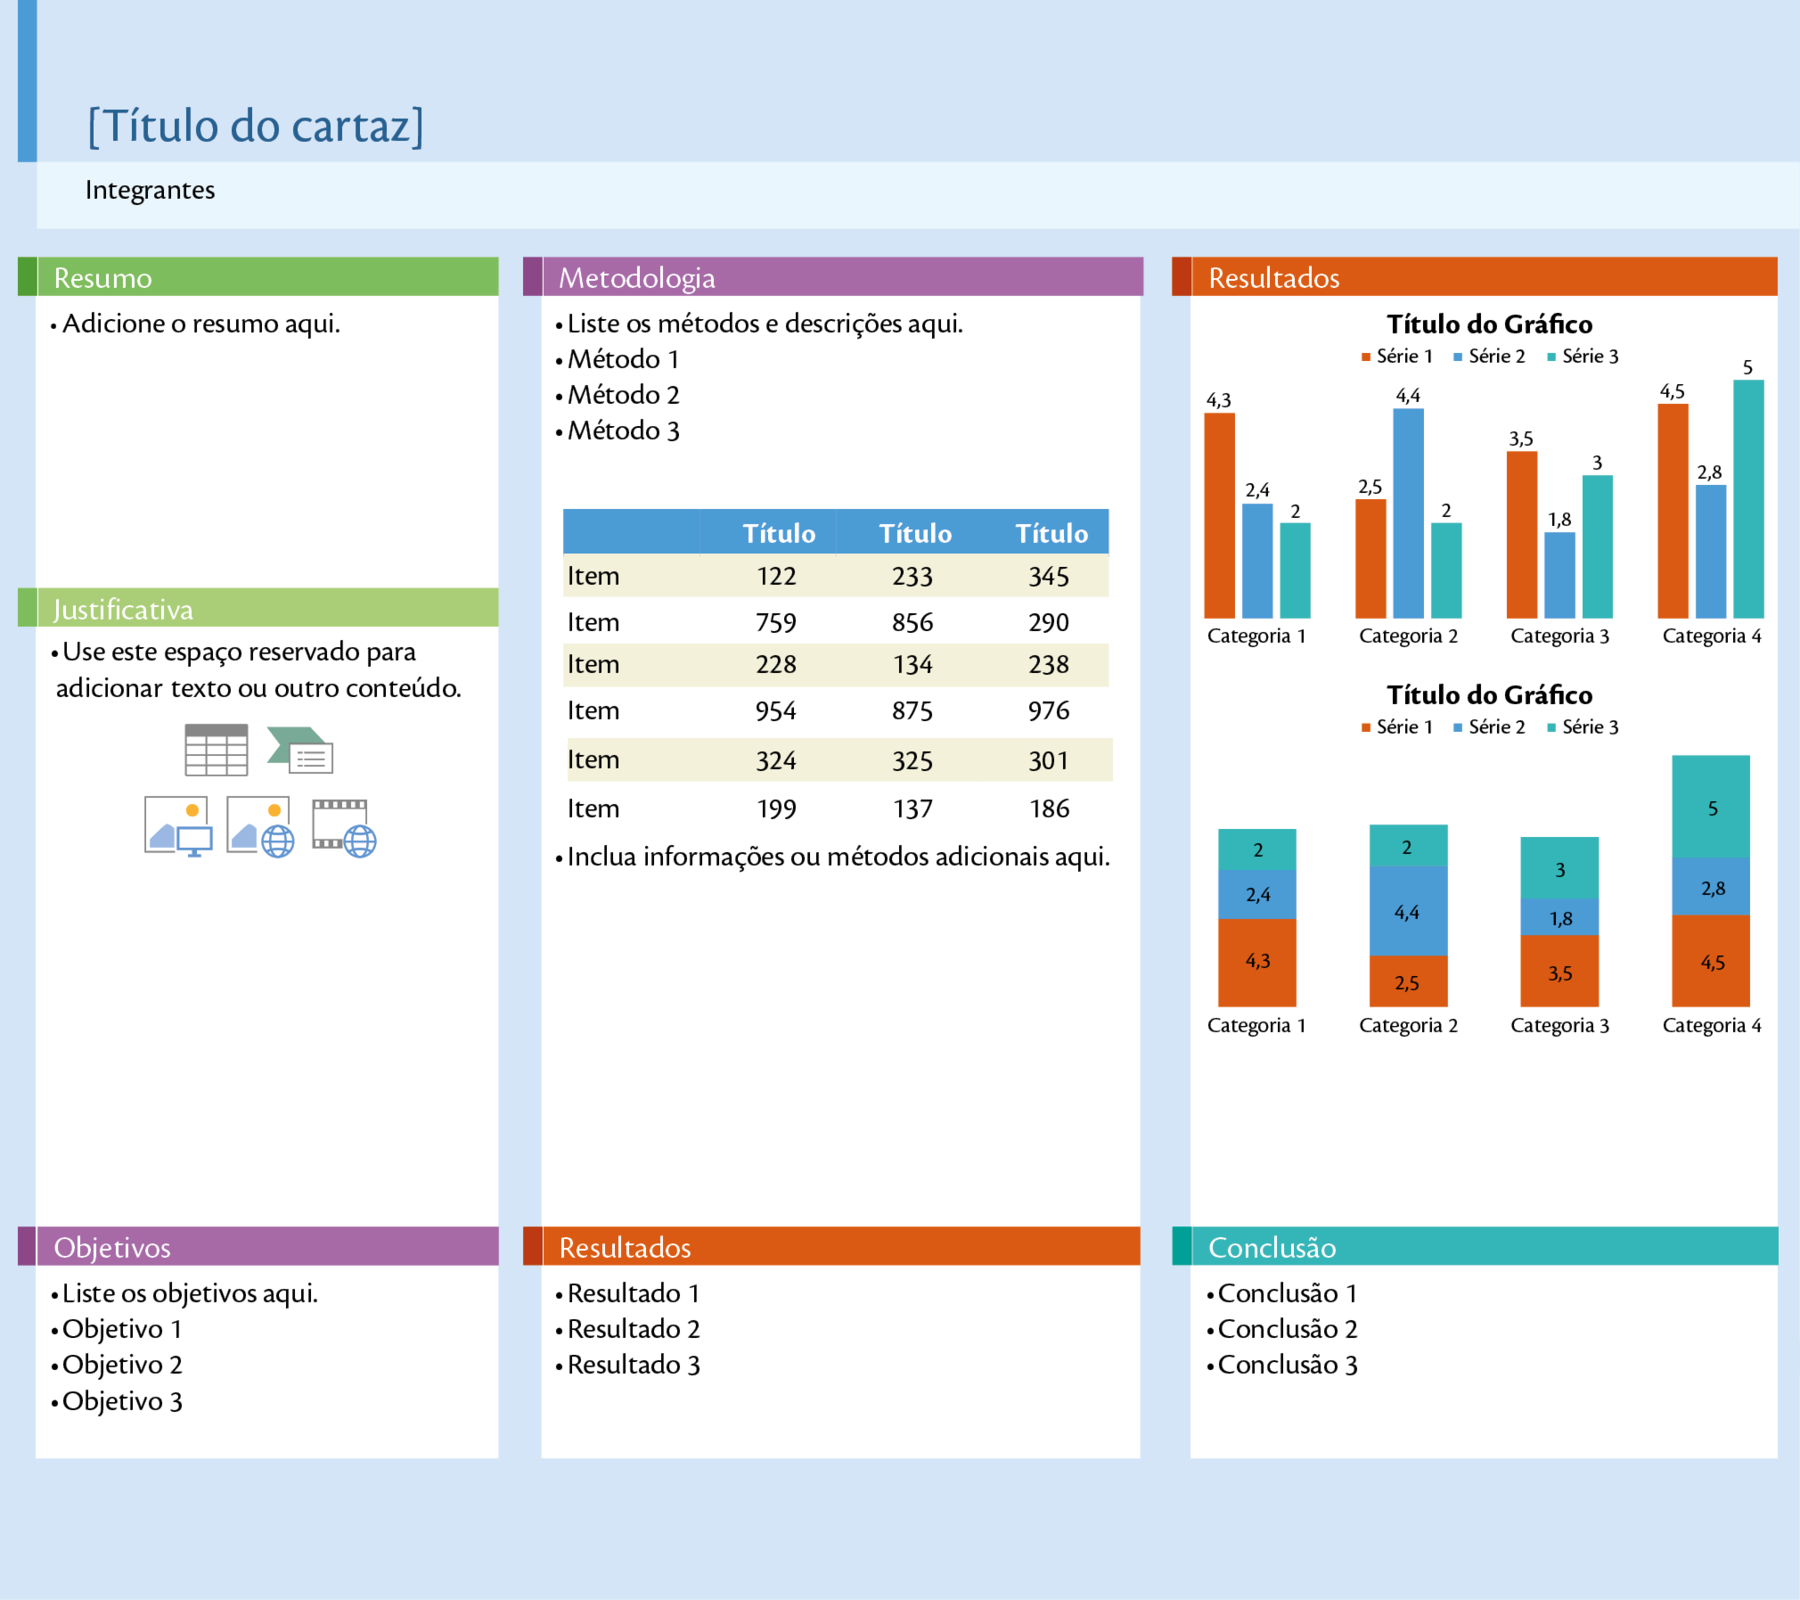The image size is (1800, 1600).
Task: Click the "Integrantes" subtitle text
Action: [150, 190]
